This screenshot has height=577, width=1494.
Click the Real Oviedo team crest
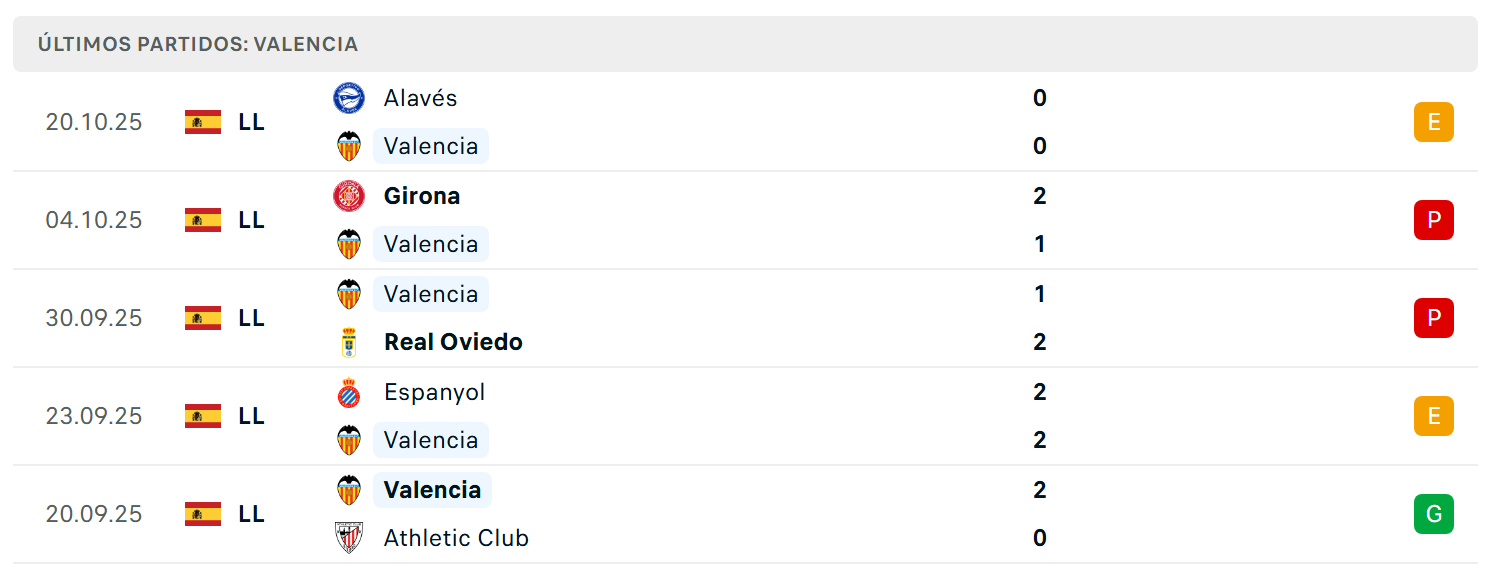[x=349, y=342]
